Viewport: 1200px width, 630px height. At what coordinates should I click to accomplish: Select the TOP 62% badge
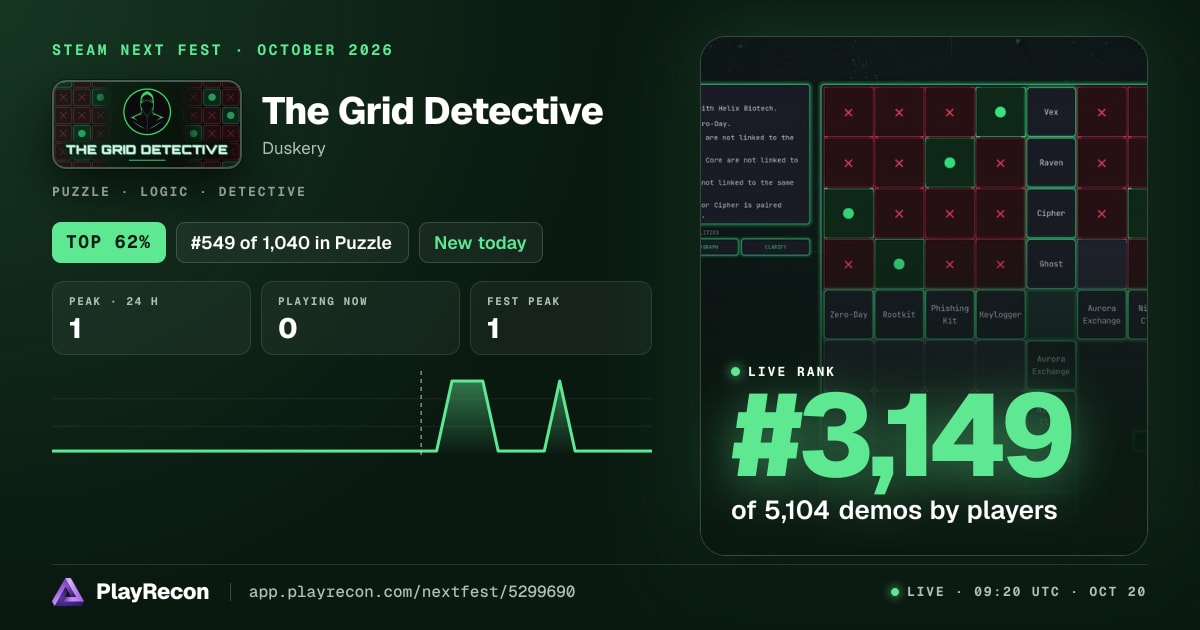109,242
